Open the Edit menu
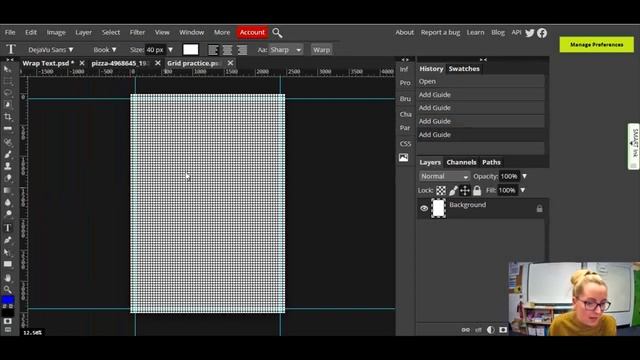Viewport: 640px width, 360px height. tap(31, 32)
